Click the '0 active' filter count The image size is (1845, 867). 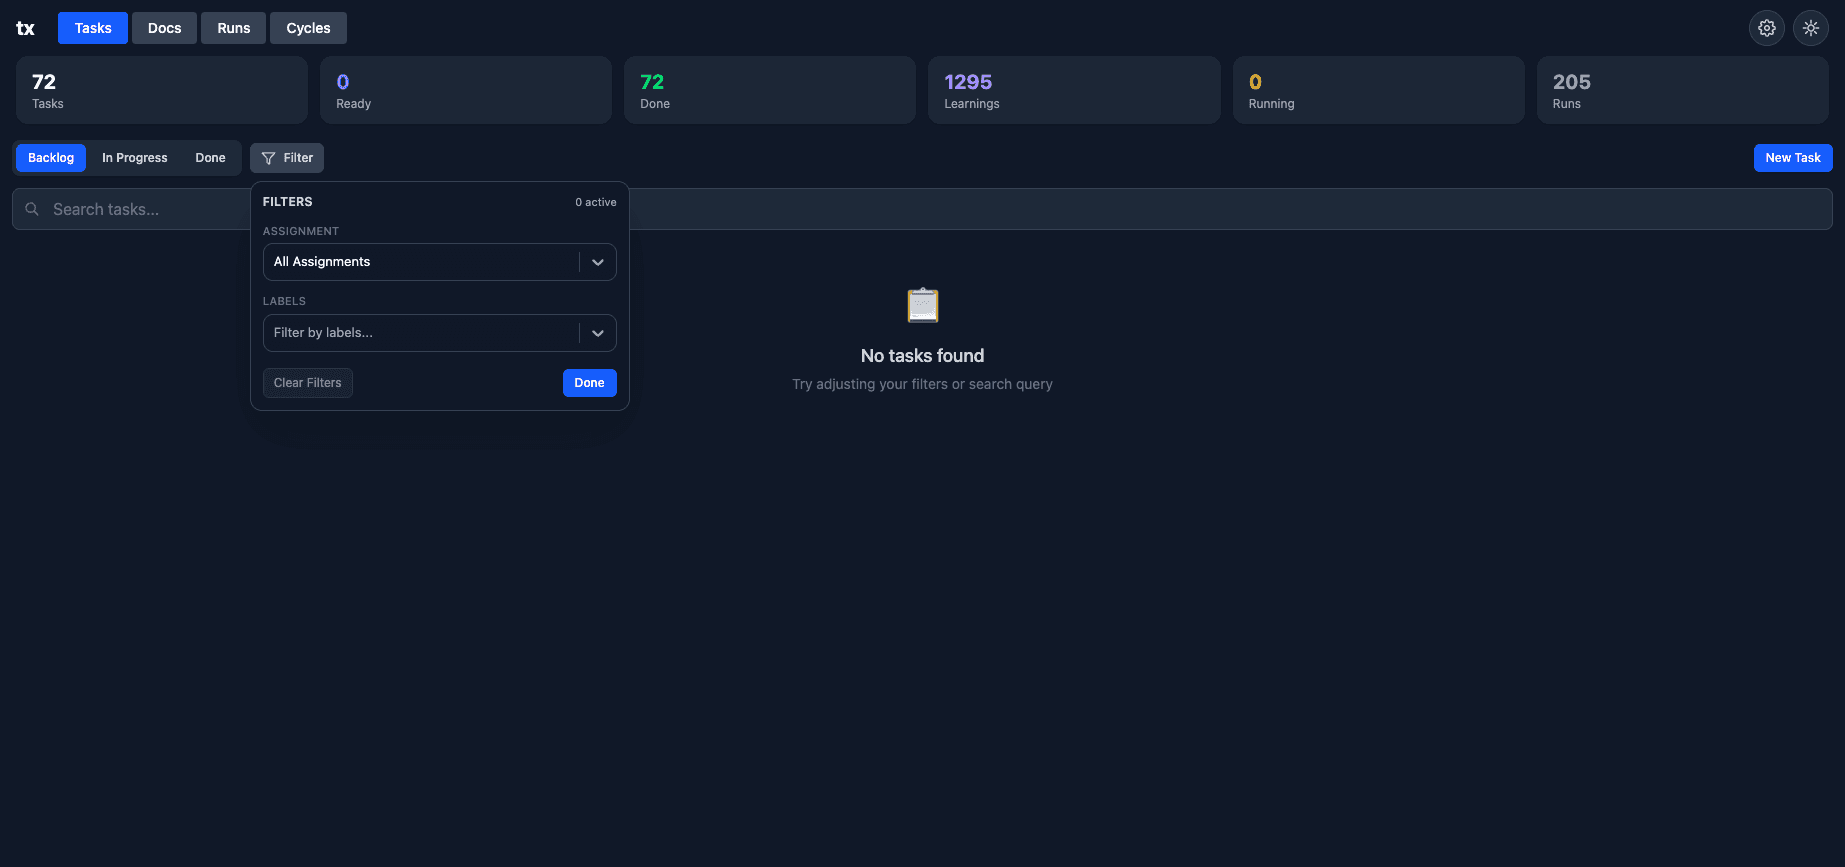click(x=596, y=202)
